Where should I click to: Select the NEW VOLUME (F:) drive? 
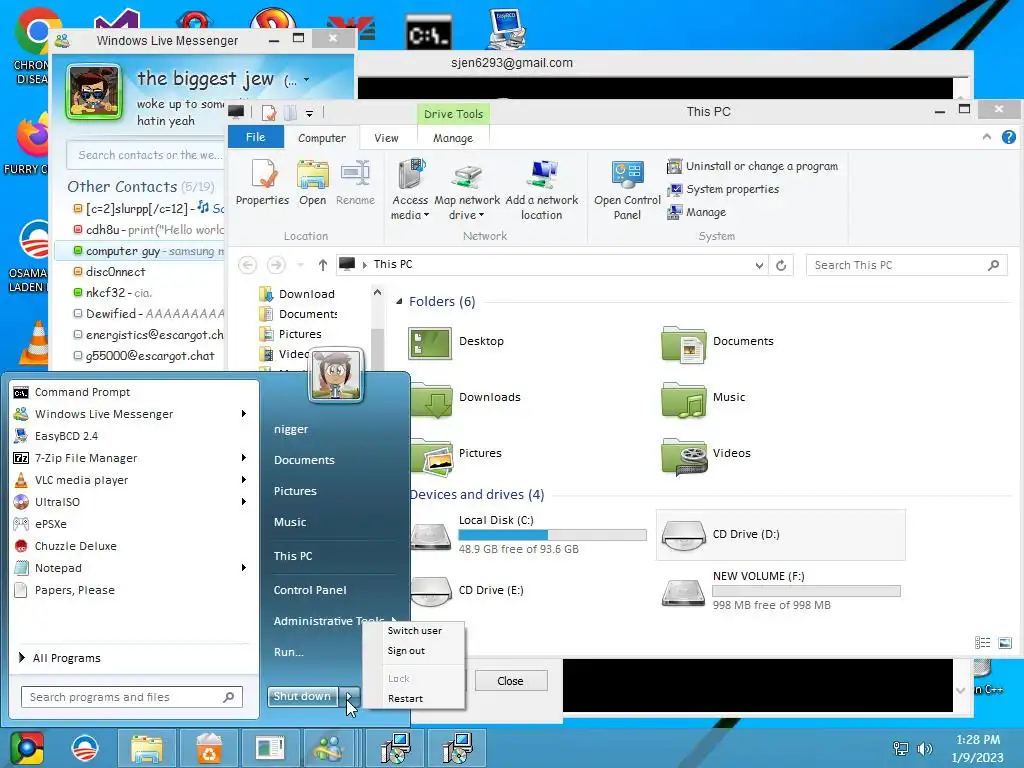[x=780, y=590]
